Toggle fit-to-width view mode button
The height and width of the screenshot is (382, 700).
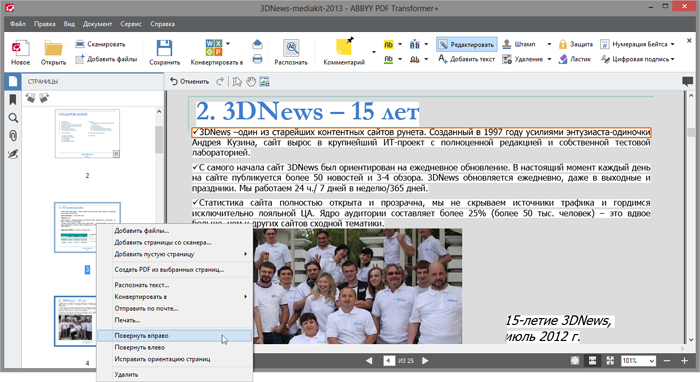592,361
